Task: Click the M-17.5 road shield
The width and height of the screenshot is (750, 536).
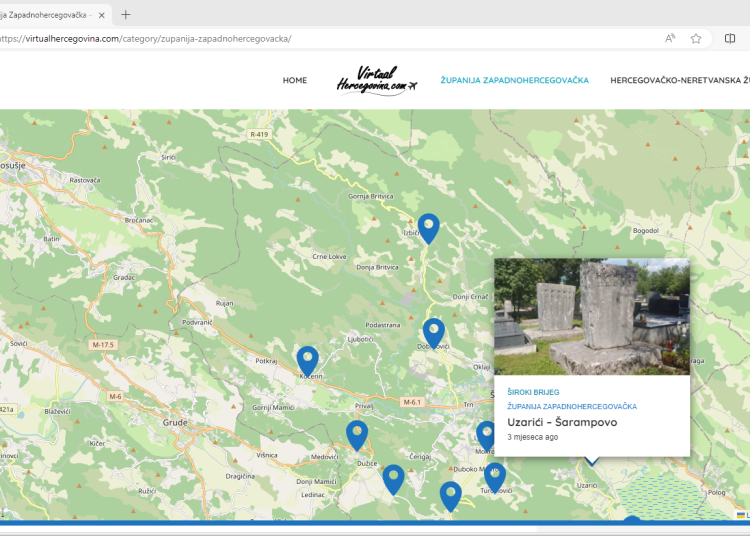Action: click(x=103, y=345)
